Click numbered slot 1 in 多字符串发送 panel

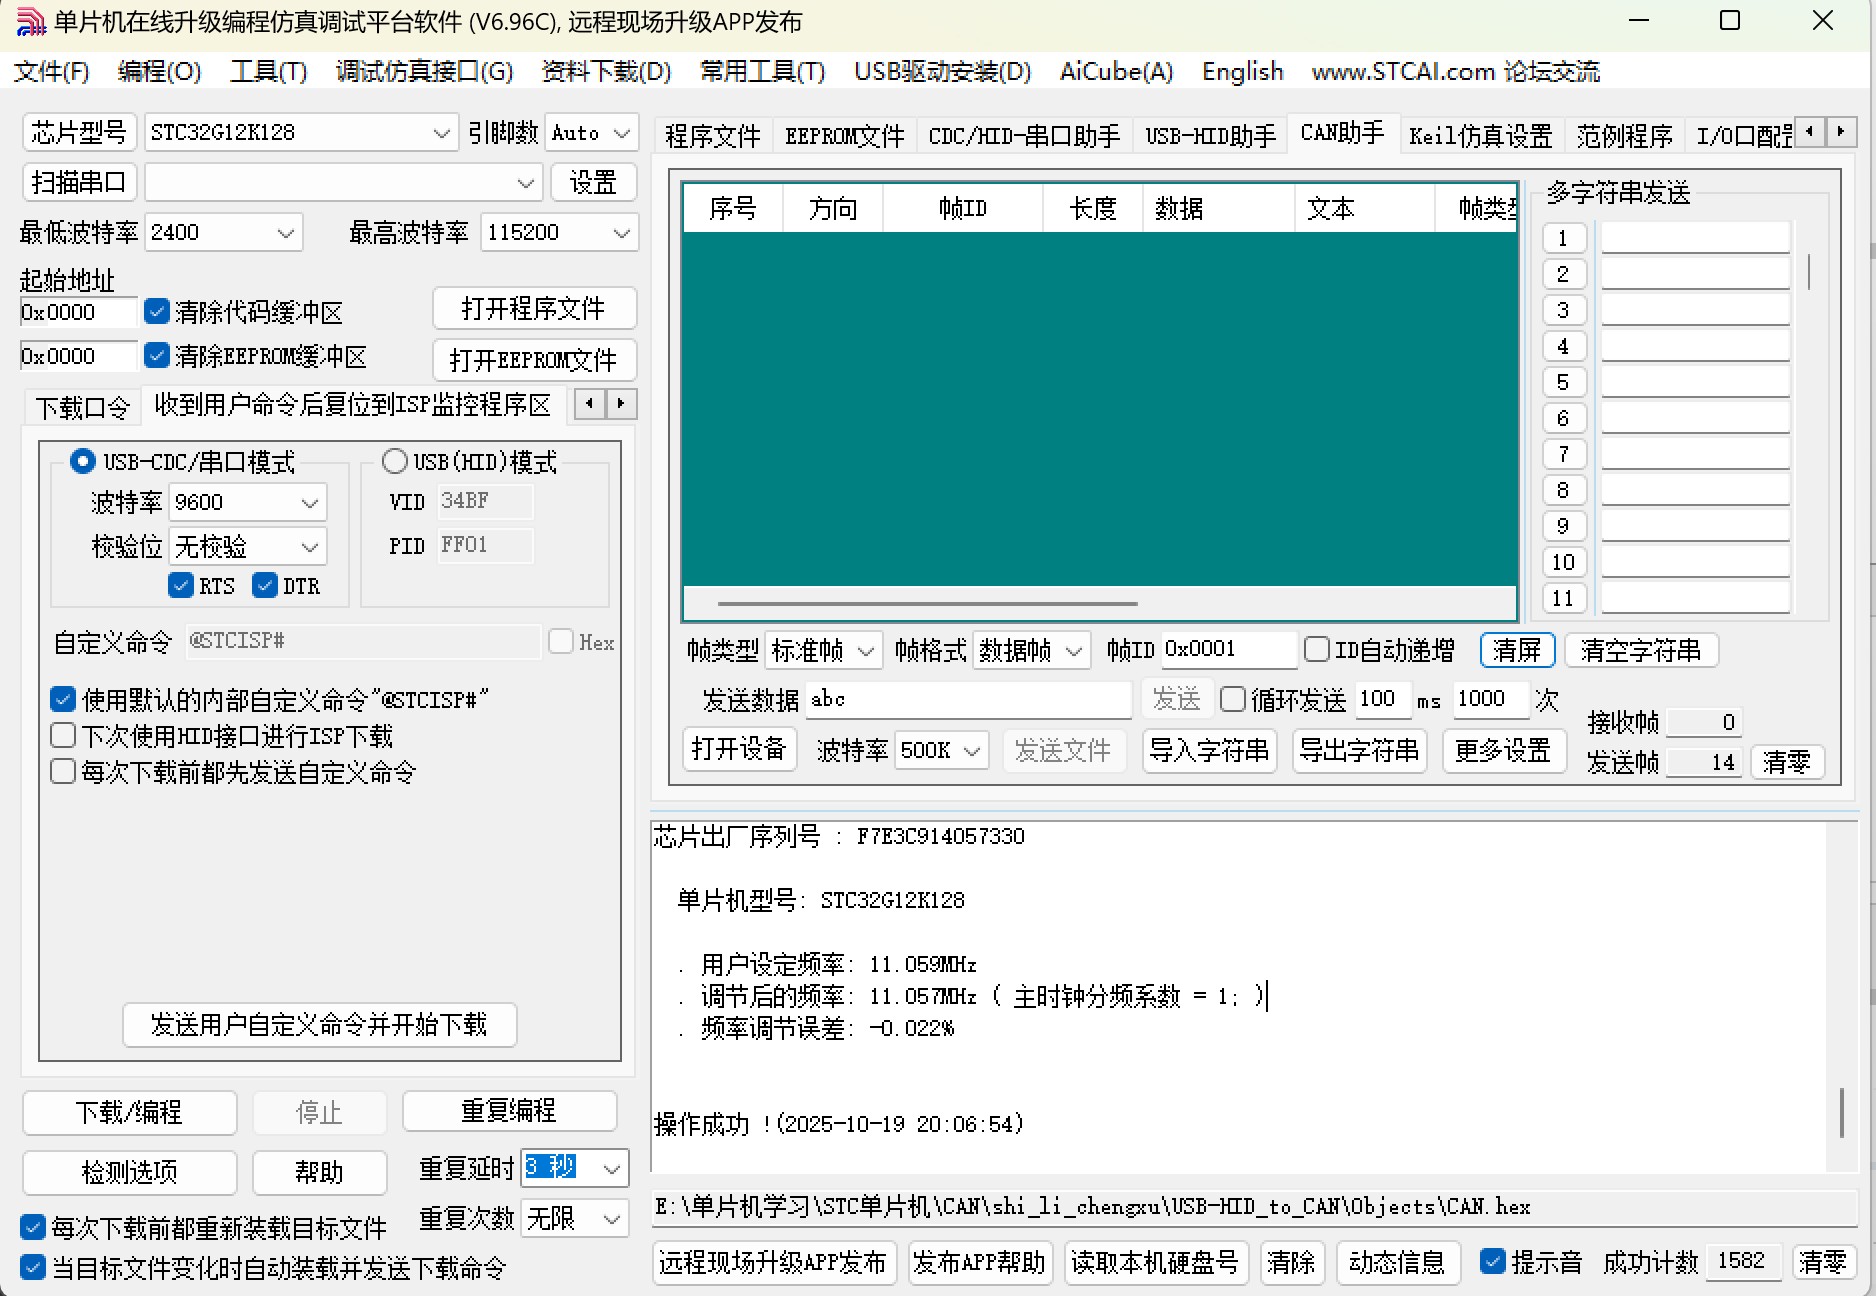point(1563,237)
